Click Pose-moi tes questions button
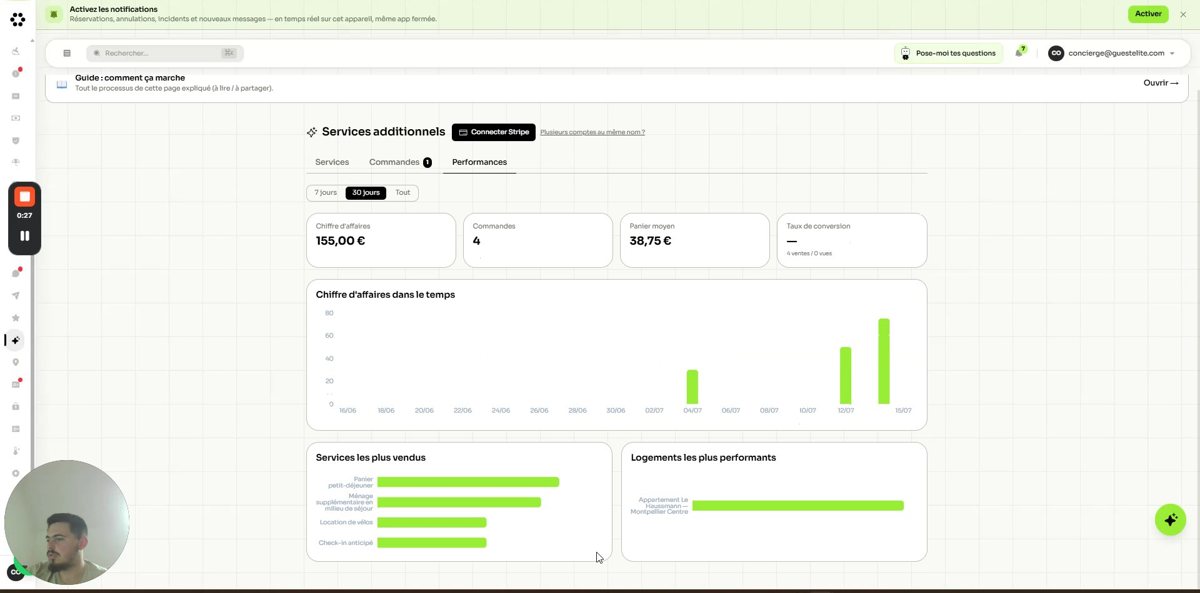1200x593 pixels. click(x=948, y=53)
